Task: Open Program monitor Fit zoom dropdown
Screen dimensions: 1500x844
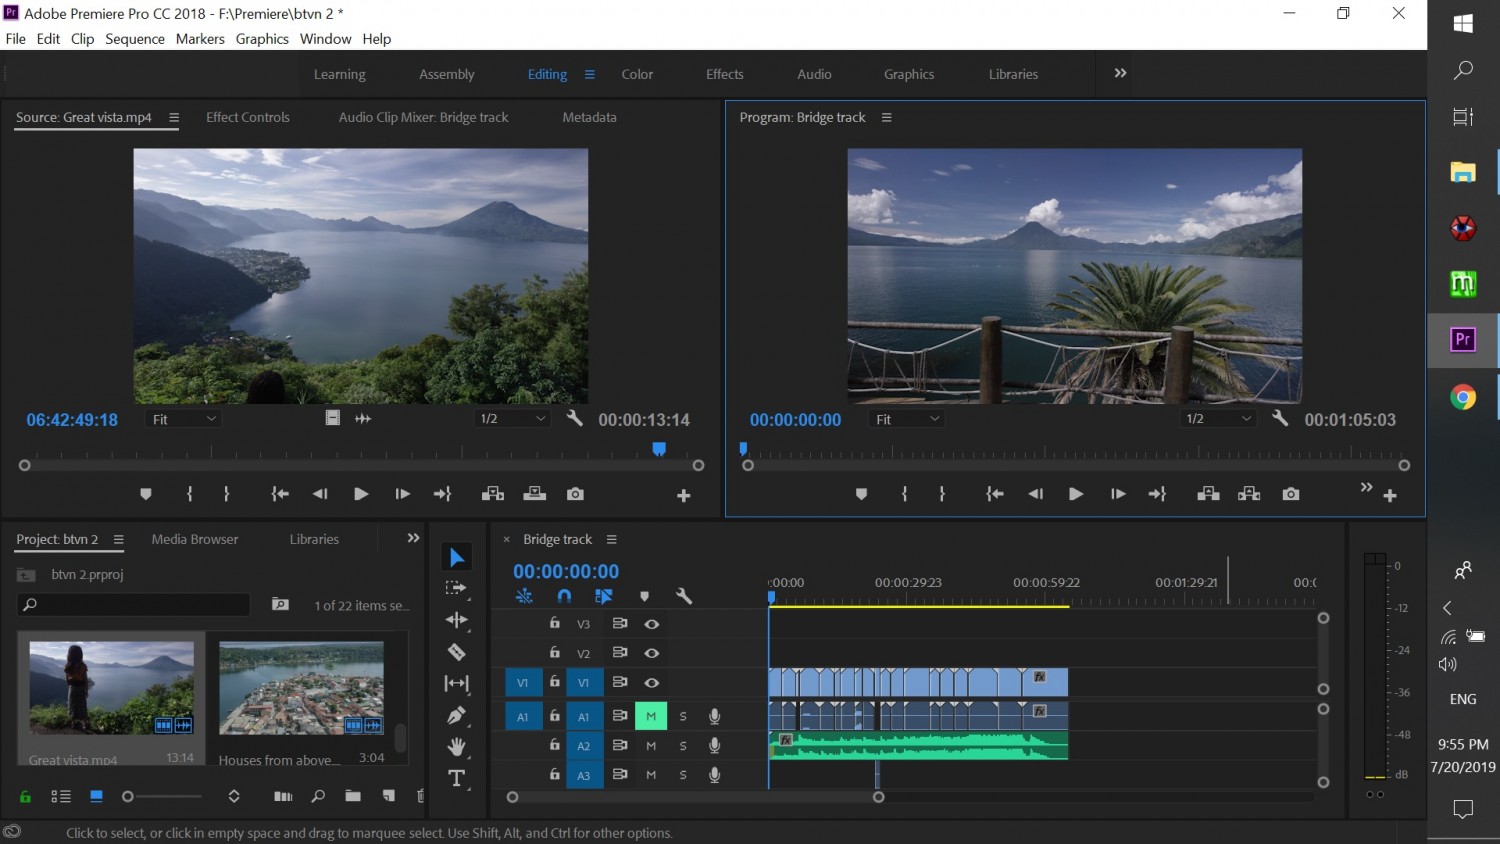Action: [x=907, y=419]
